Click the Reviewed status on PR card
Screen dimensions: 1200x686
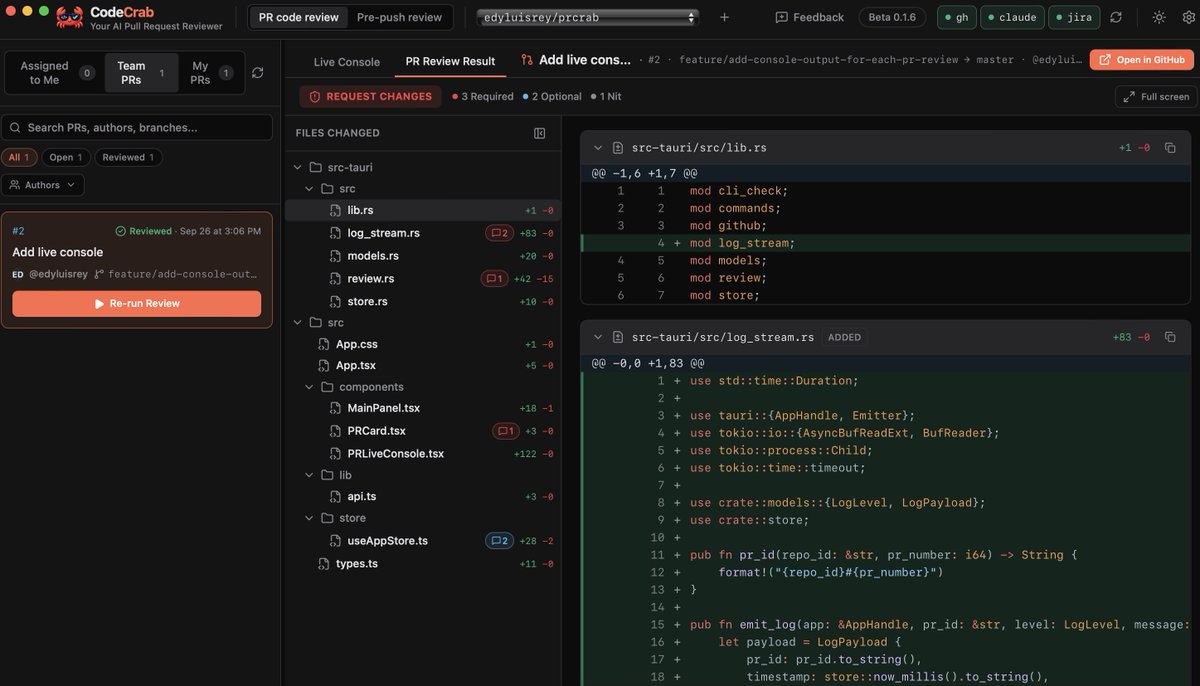pos(144,231)
